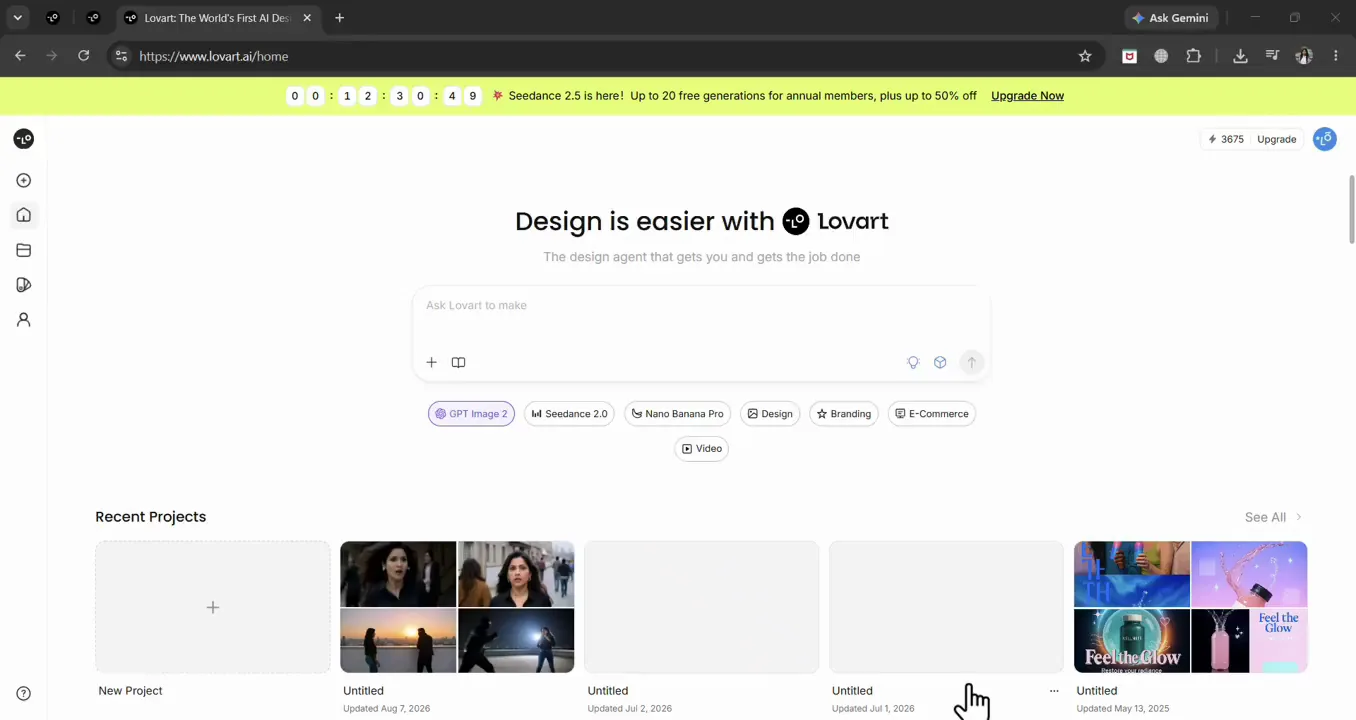Open the Feel the Glow project thumbnail
The image size is (1356, 720).
(1191, 607)
